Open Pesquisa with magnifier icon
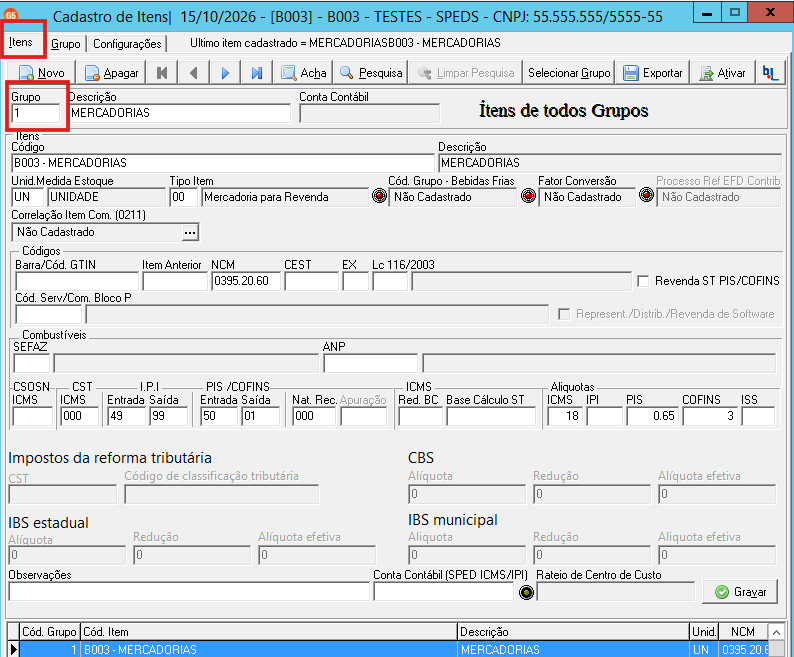Image resolution: width=794 pixels, height=657 pixels. 371,73
